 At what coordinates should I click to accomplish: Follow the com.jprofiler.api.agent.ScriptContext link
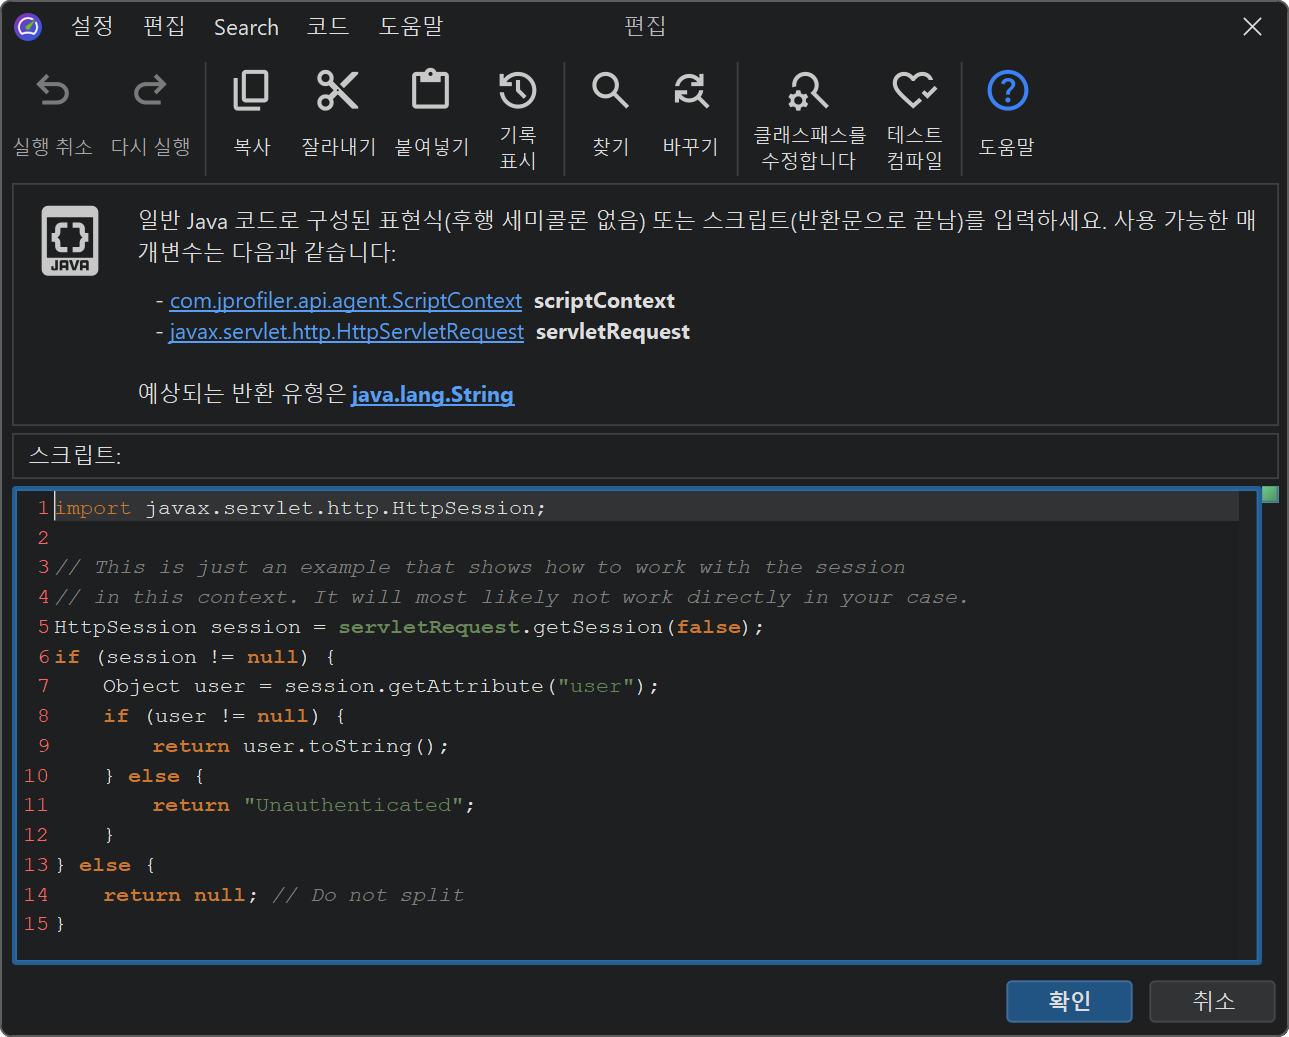(345, 301)
